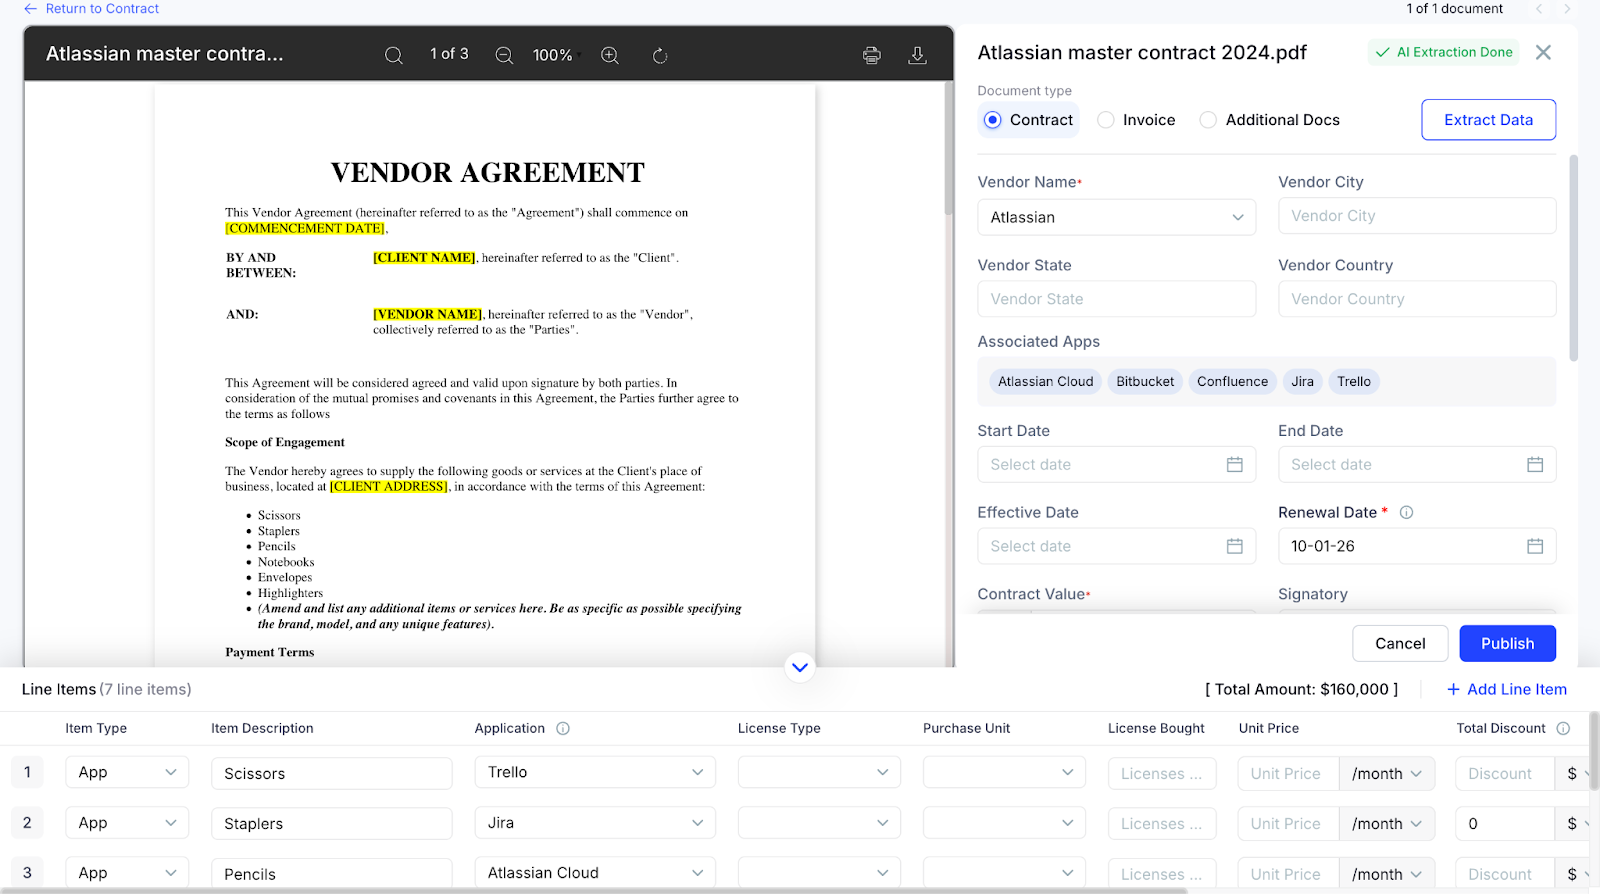The width and height of the screenshot is (1600, 894).
Task: Open /month period dropdown for row 1
Action: click(x=1387, y=773)
